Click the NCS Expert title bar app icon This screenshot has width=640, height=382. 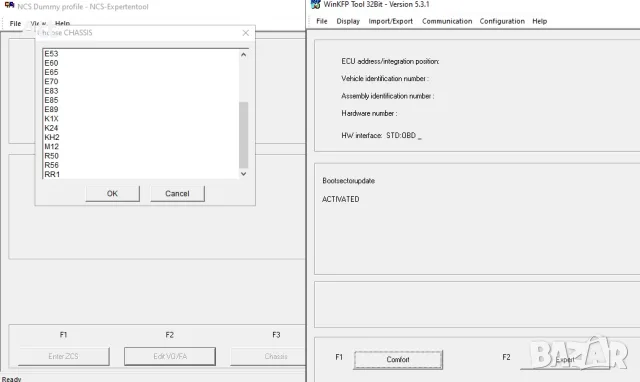click(x=9, y=5)
